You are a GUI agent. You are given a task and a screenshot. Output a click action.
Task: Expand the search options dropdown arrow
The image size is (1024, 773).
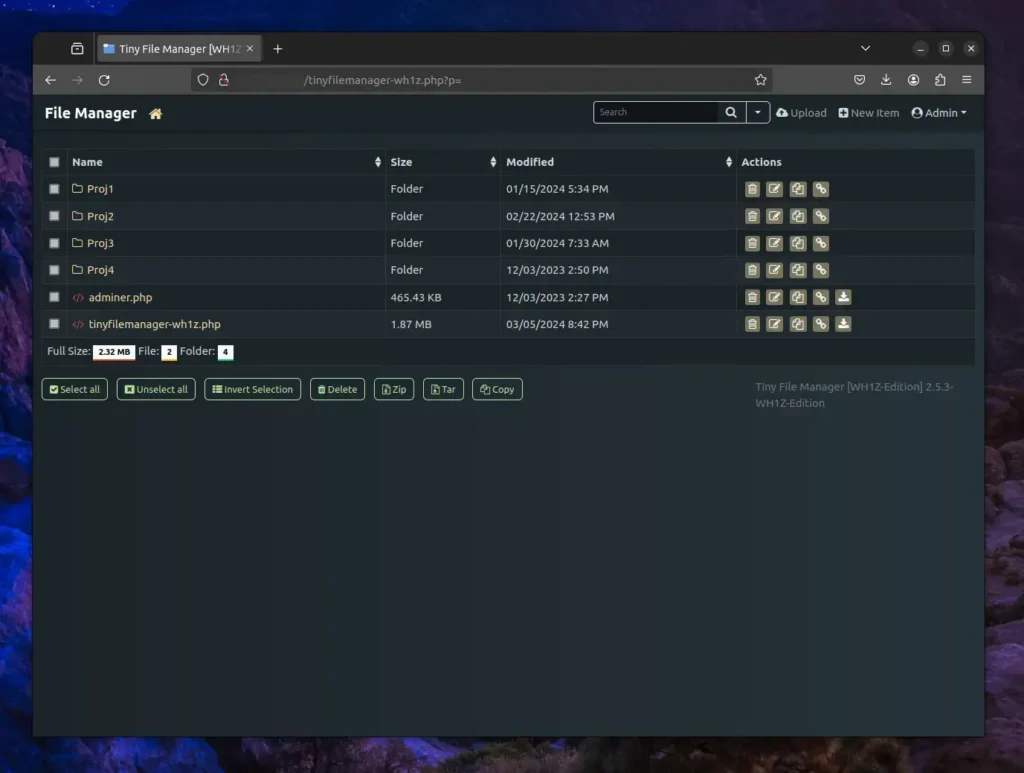(x=758, y=113)
